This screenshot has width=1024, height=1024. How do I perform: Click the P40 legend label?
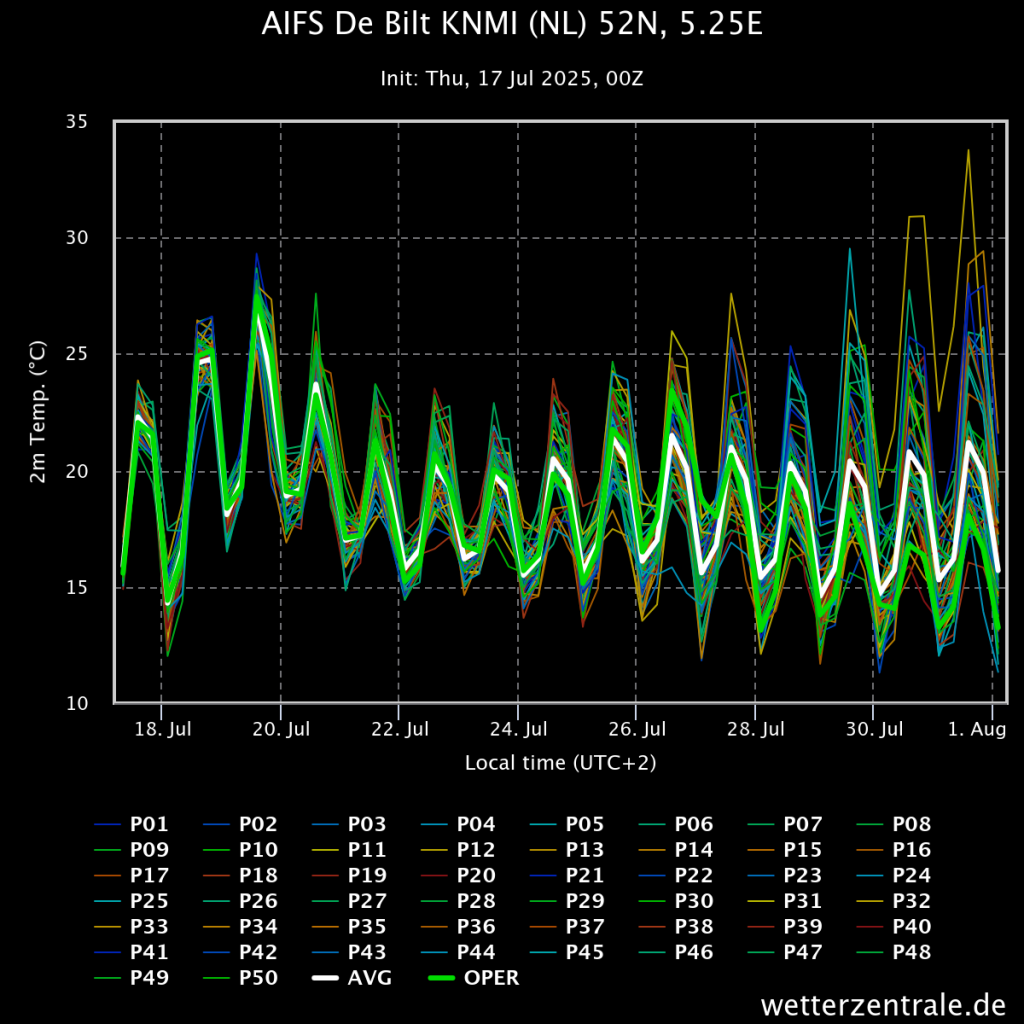pyautogui.click(x=912, y=926)
